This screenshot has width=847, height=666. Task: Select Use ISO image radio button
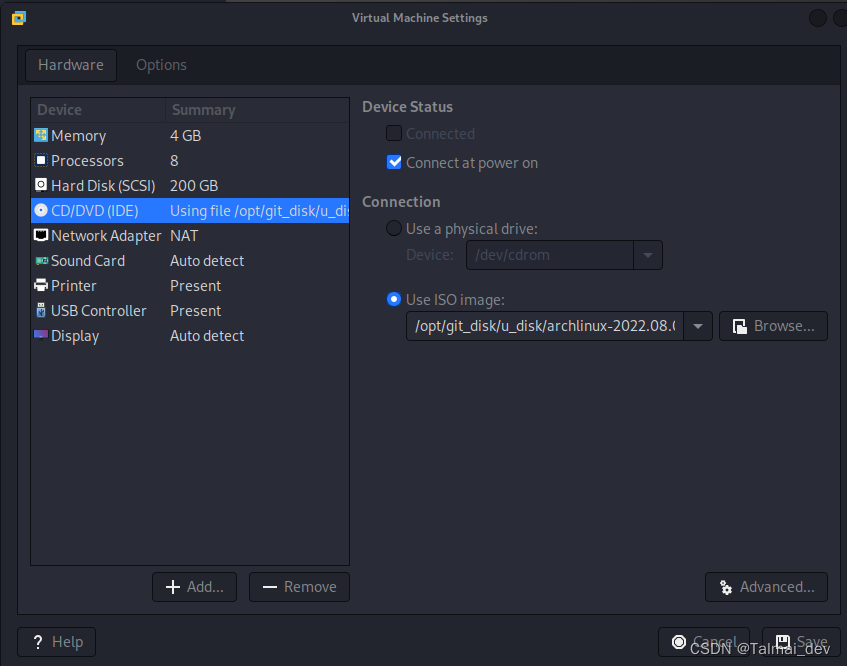coord(394,299)
